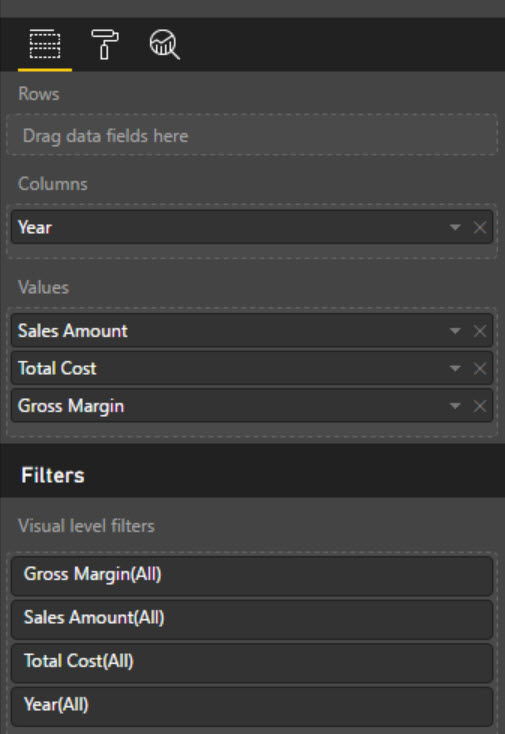Open the Total Cost field dropdown arrow
The image size is (505, 734).
click(x=454, y=368)
